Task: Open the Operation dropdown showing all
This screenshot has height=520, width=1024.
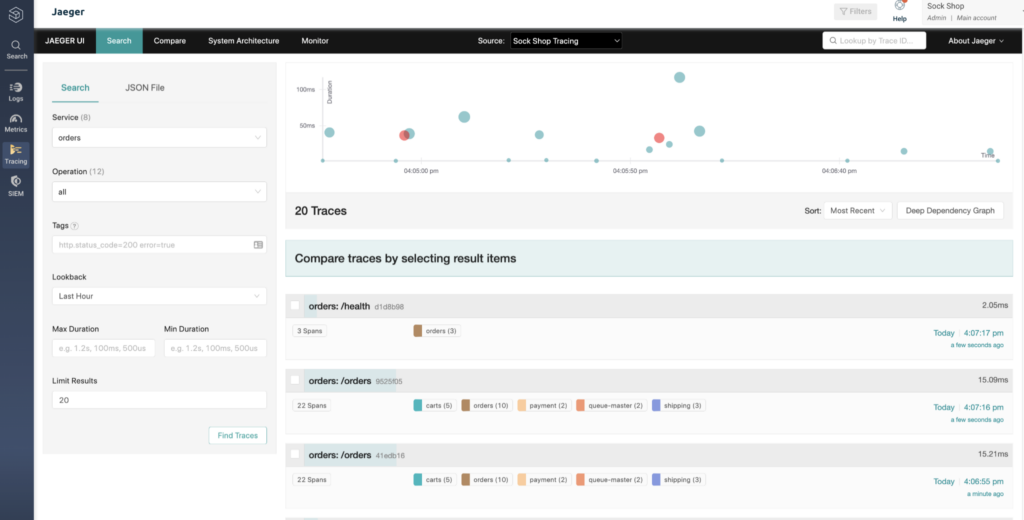Action: pos(159,191)
